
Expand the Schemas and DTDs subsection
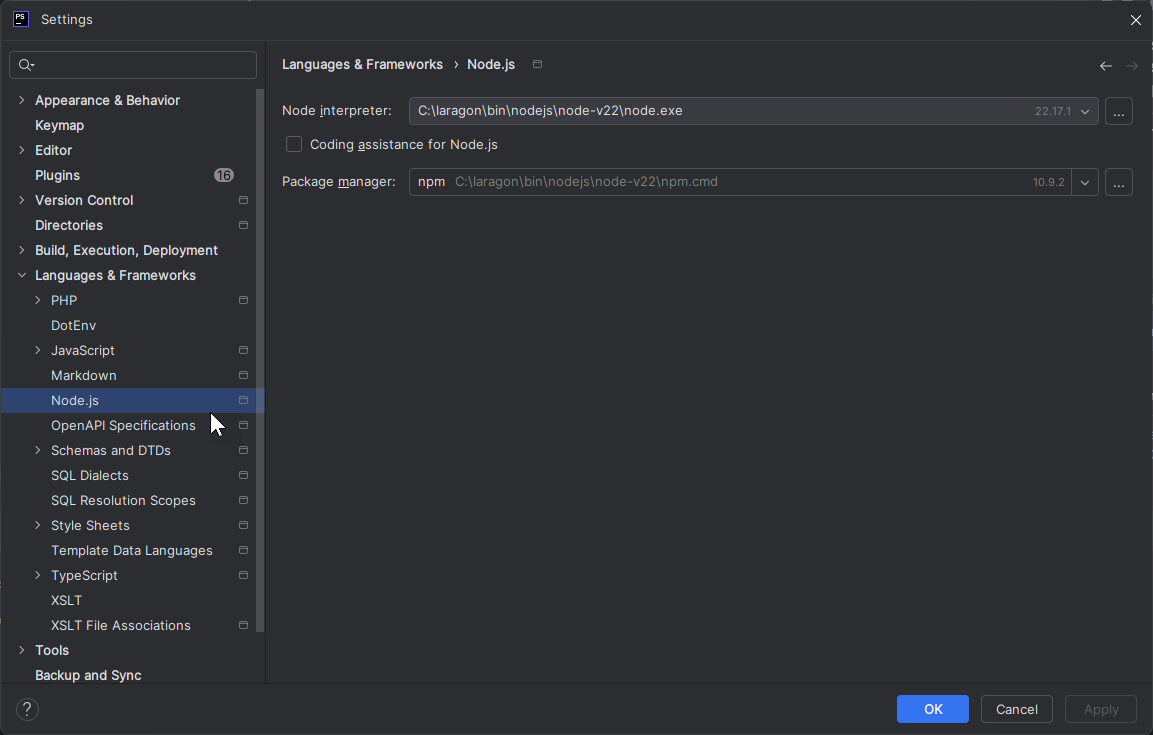[x=38, y=450]
